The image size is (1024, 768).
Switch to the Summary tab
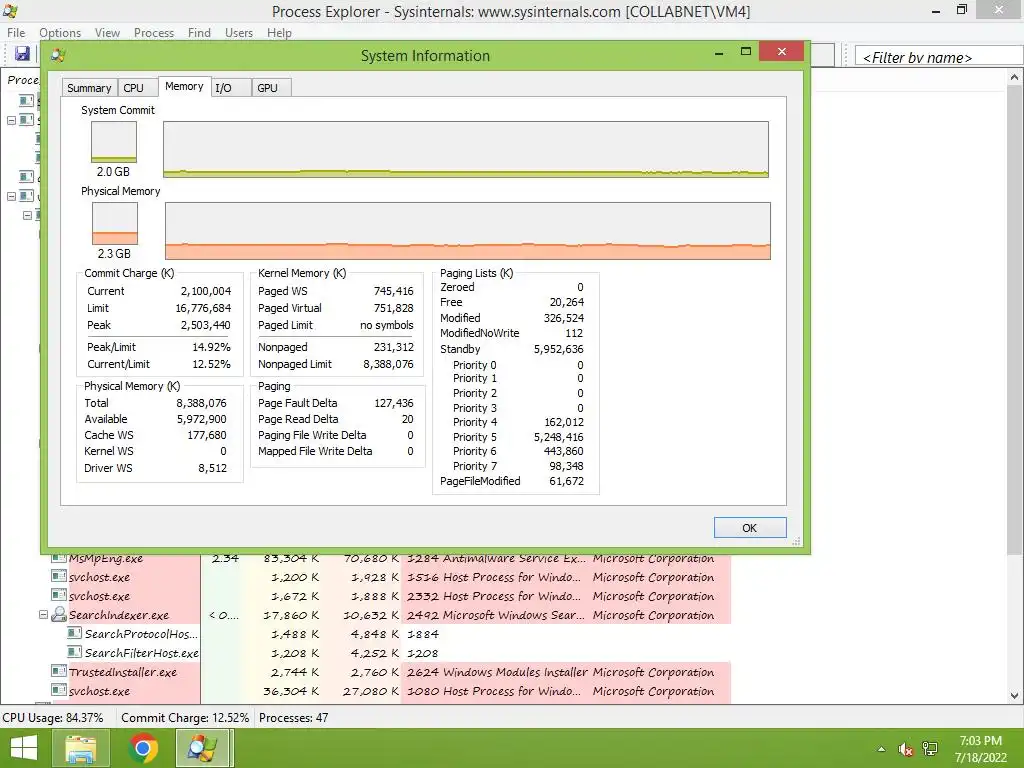click(x=89, y=88)
